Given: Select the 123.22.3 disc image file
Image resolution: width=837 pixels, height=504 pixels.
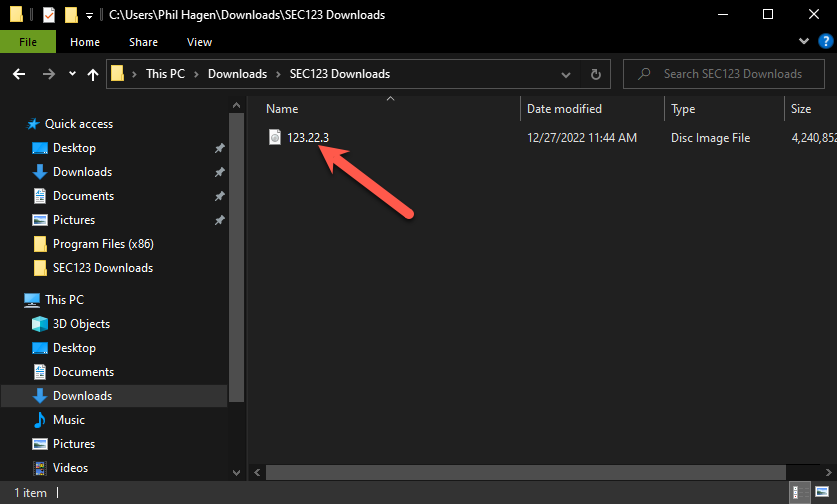Looking at the screenshot, I should 308,138.
